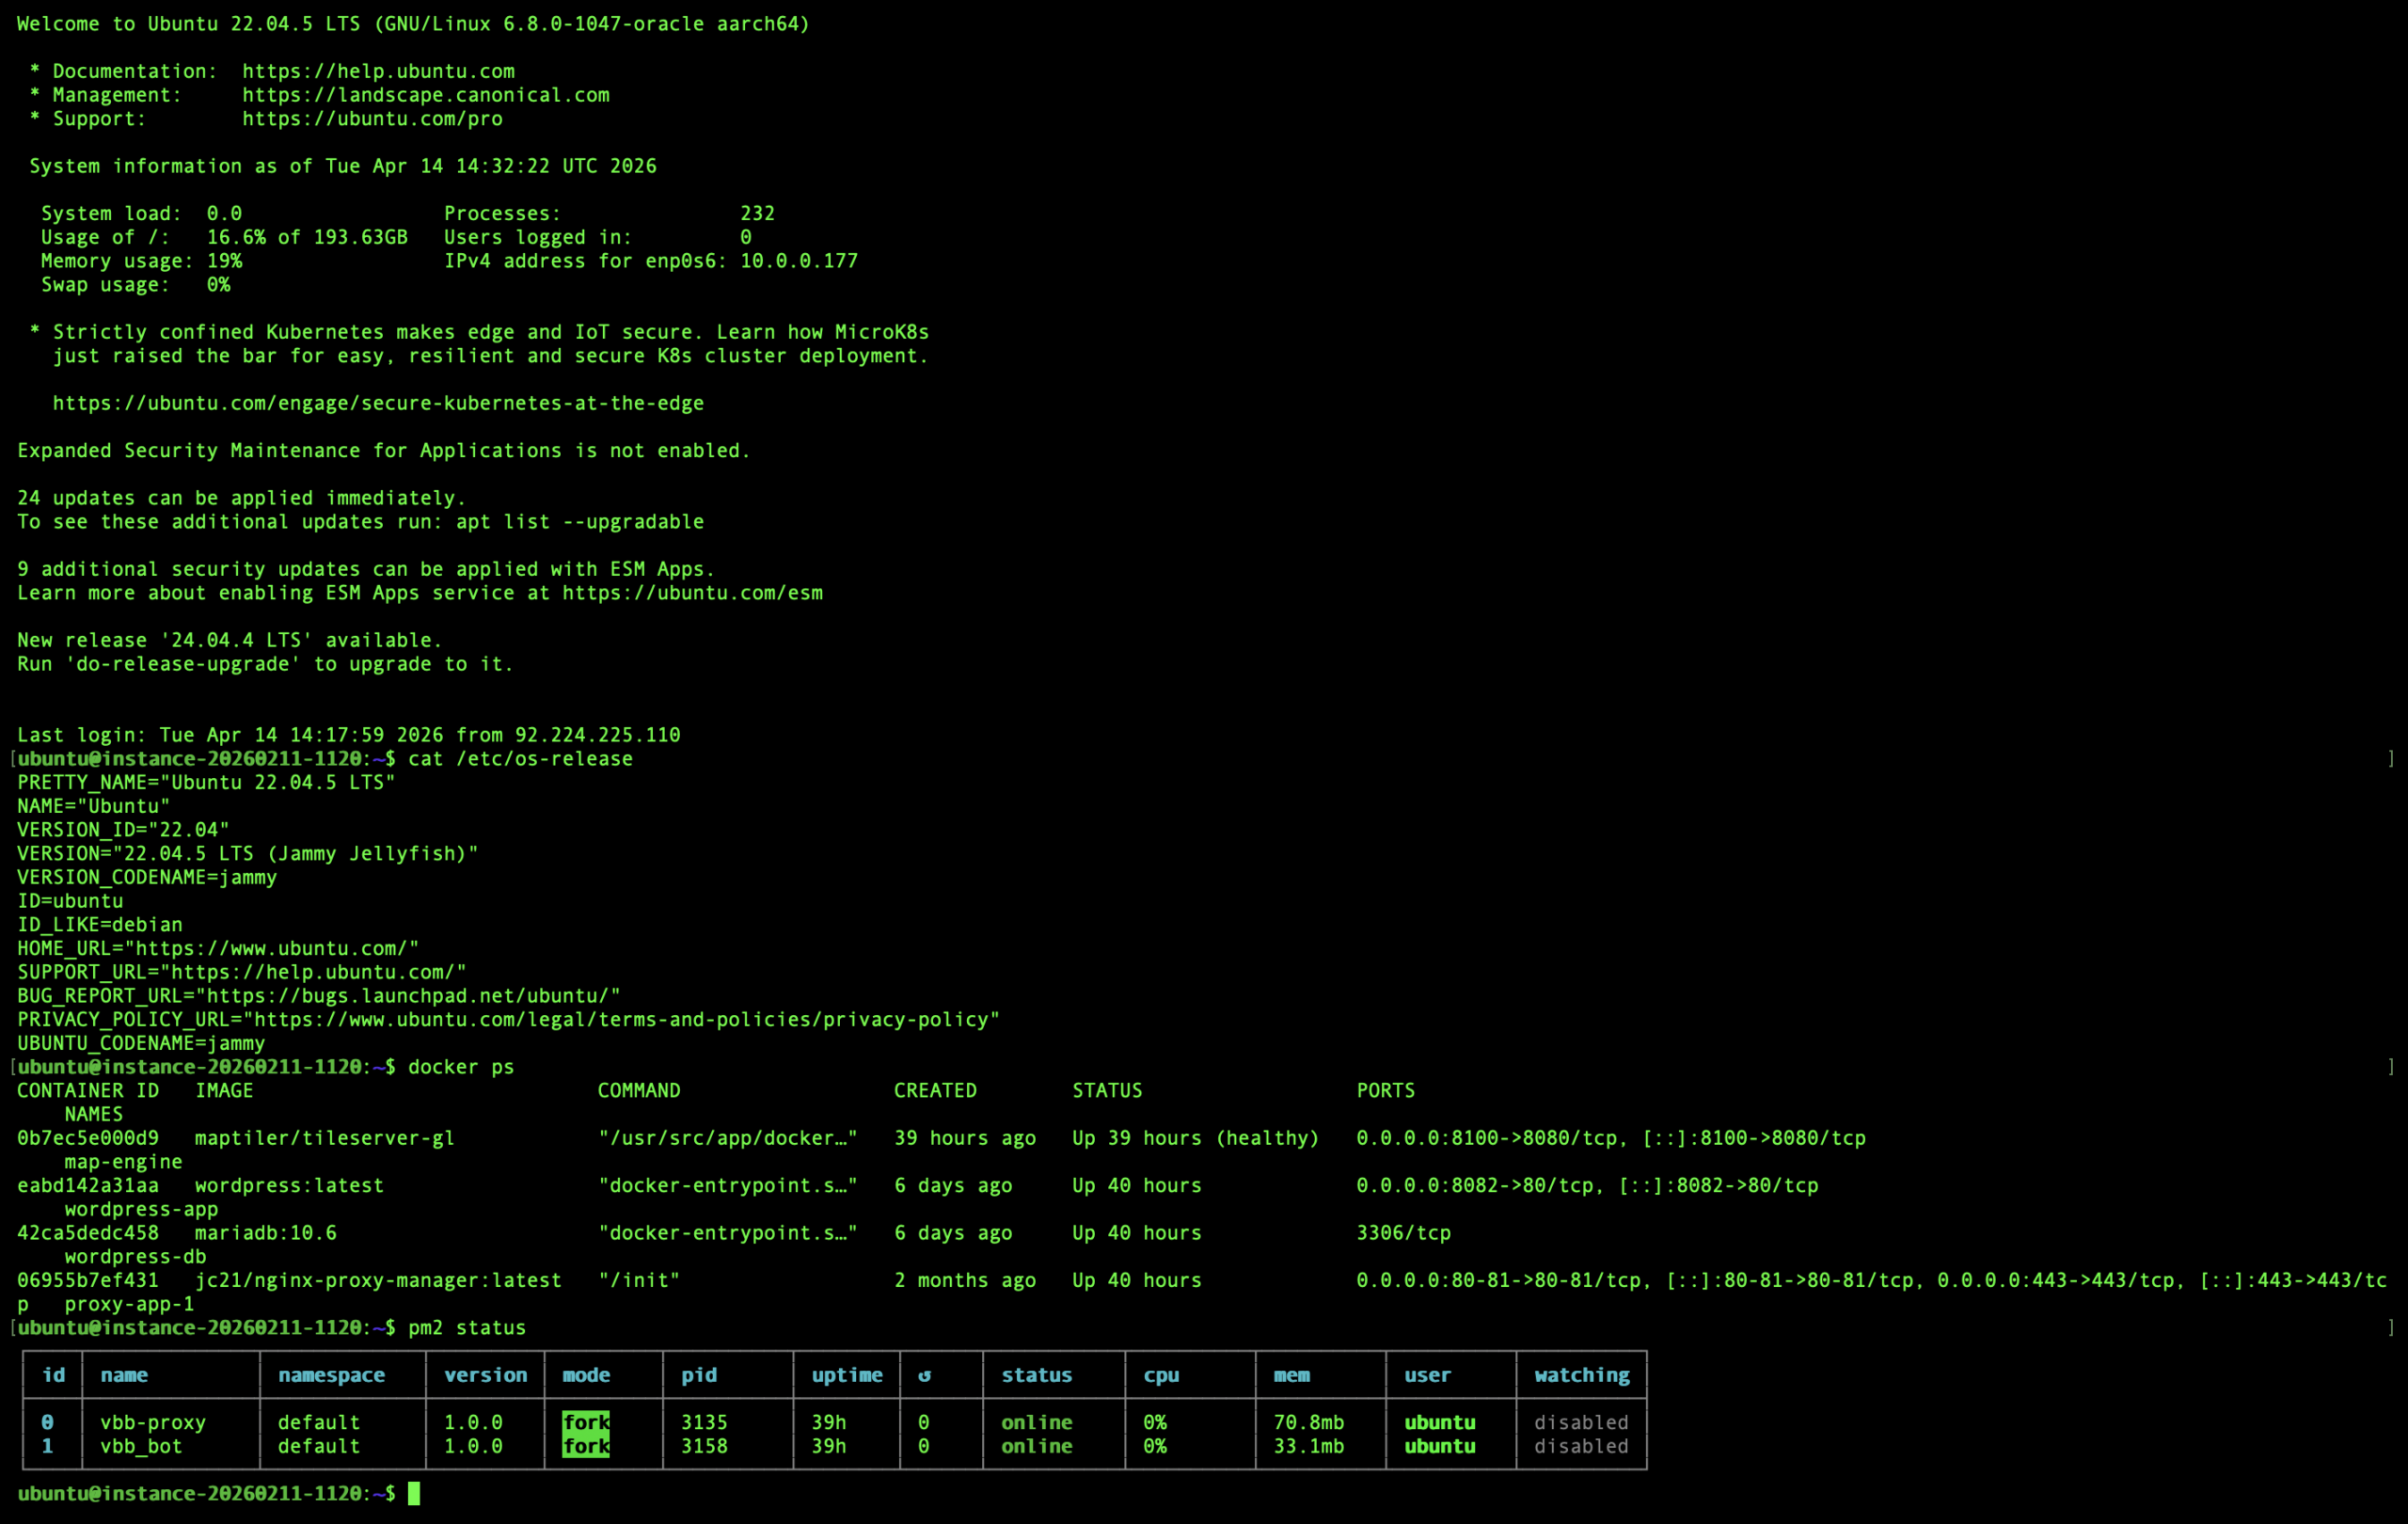The image size is (2408, 1524).
Task: Click the 'apt list --upgradable' text
Action: point(580,522)
